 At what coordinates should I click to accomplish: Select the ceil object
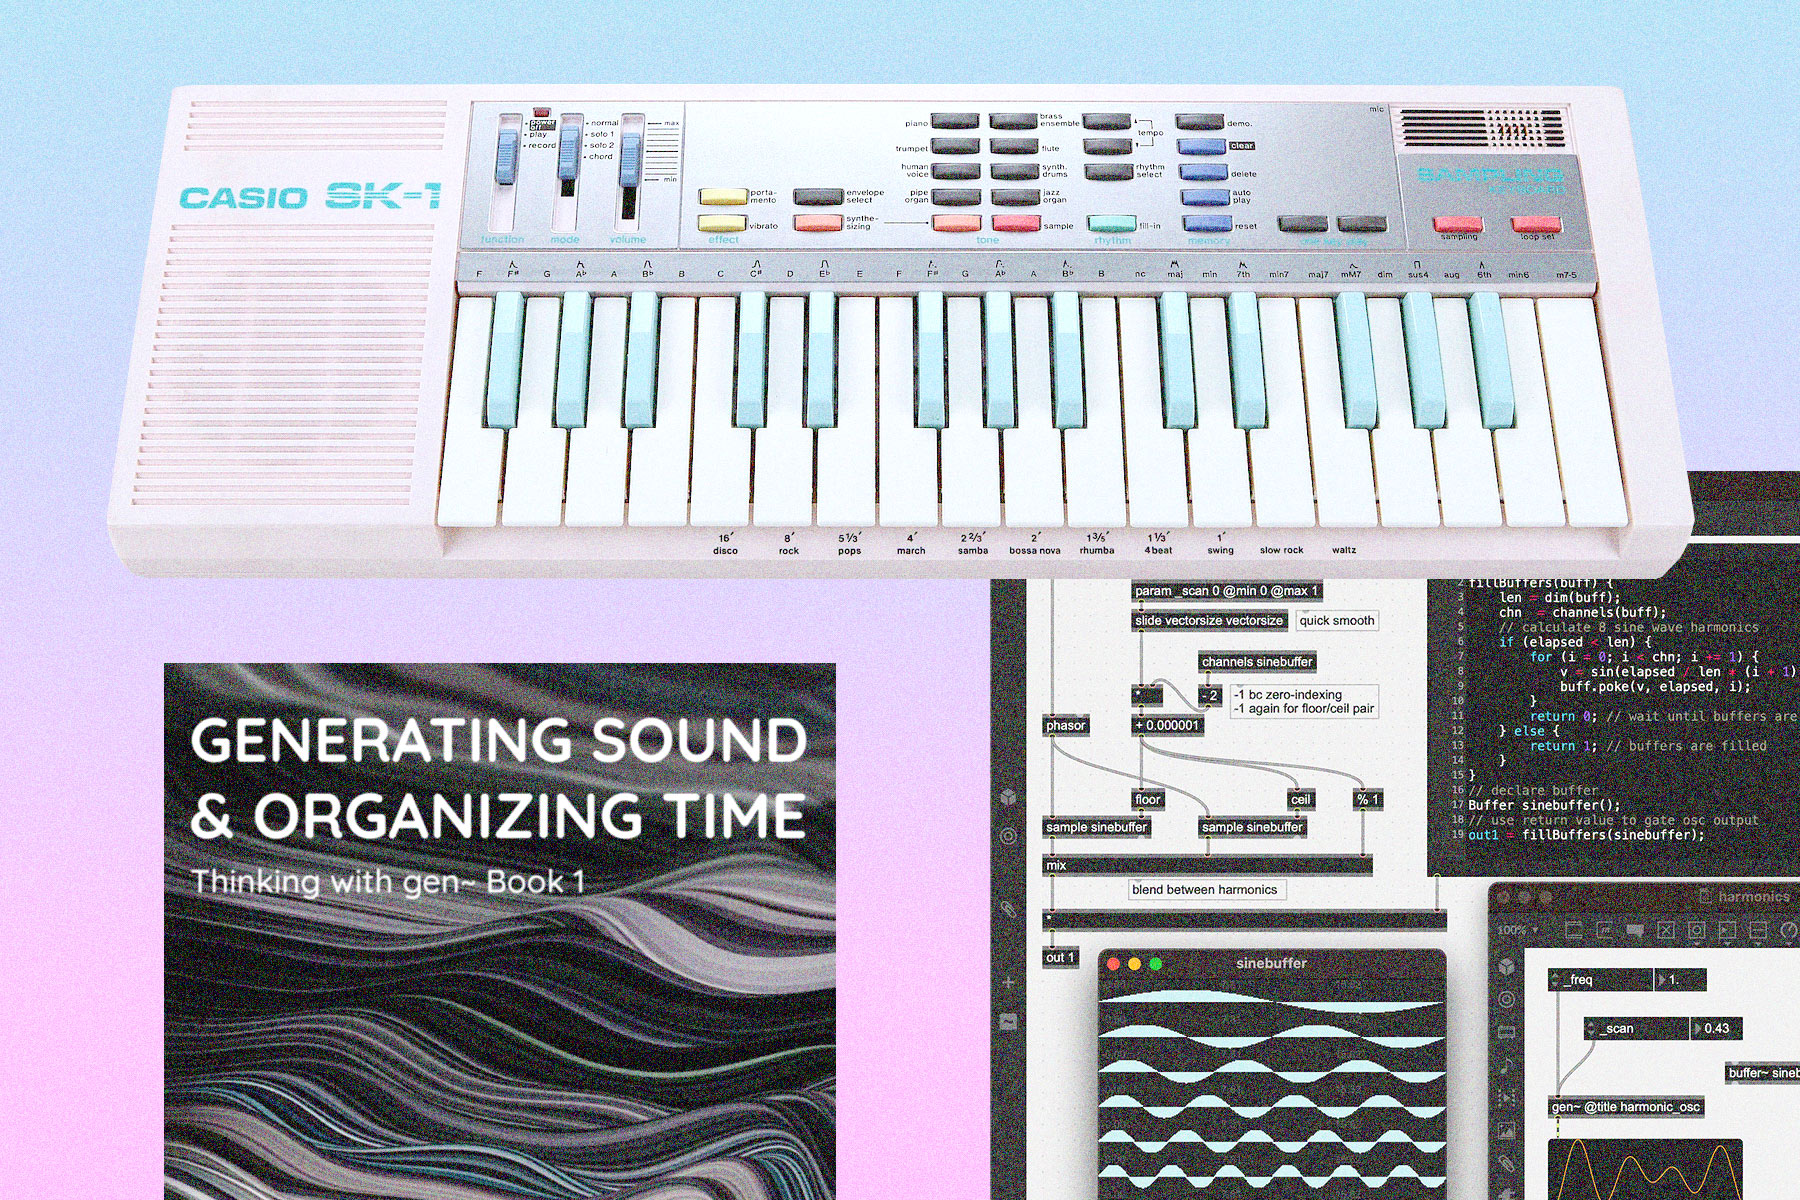1301,800
